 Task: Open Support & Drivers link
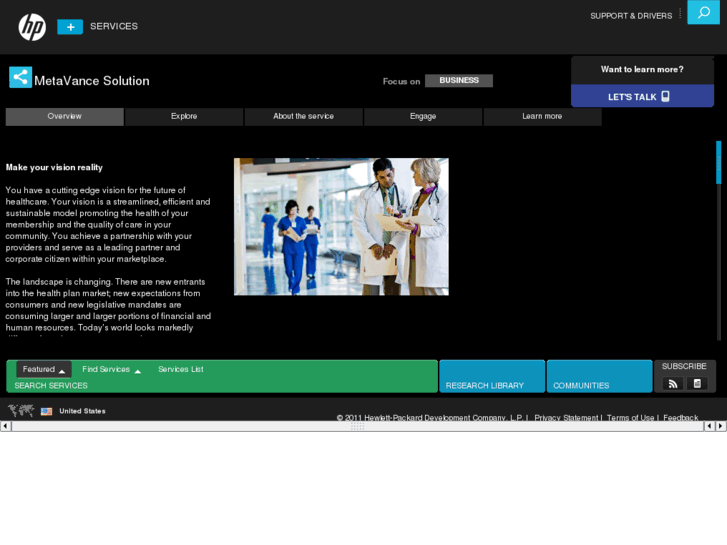click(x=631, y=16)
